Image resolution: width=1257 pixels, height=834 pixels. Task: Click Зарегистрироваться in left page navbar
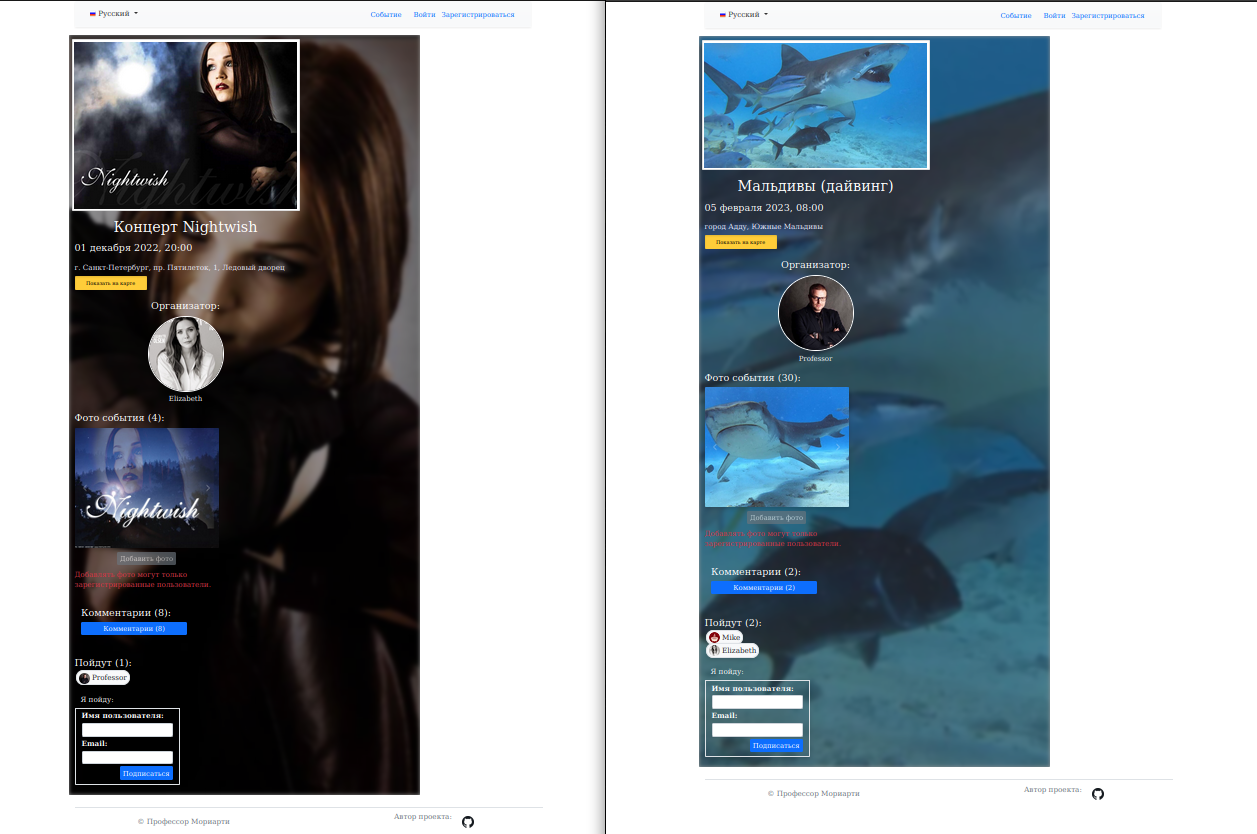[478, 15]
